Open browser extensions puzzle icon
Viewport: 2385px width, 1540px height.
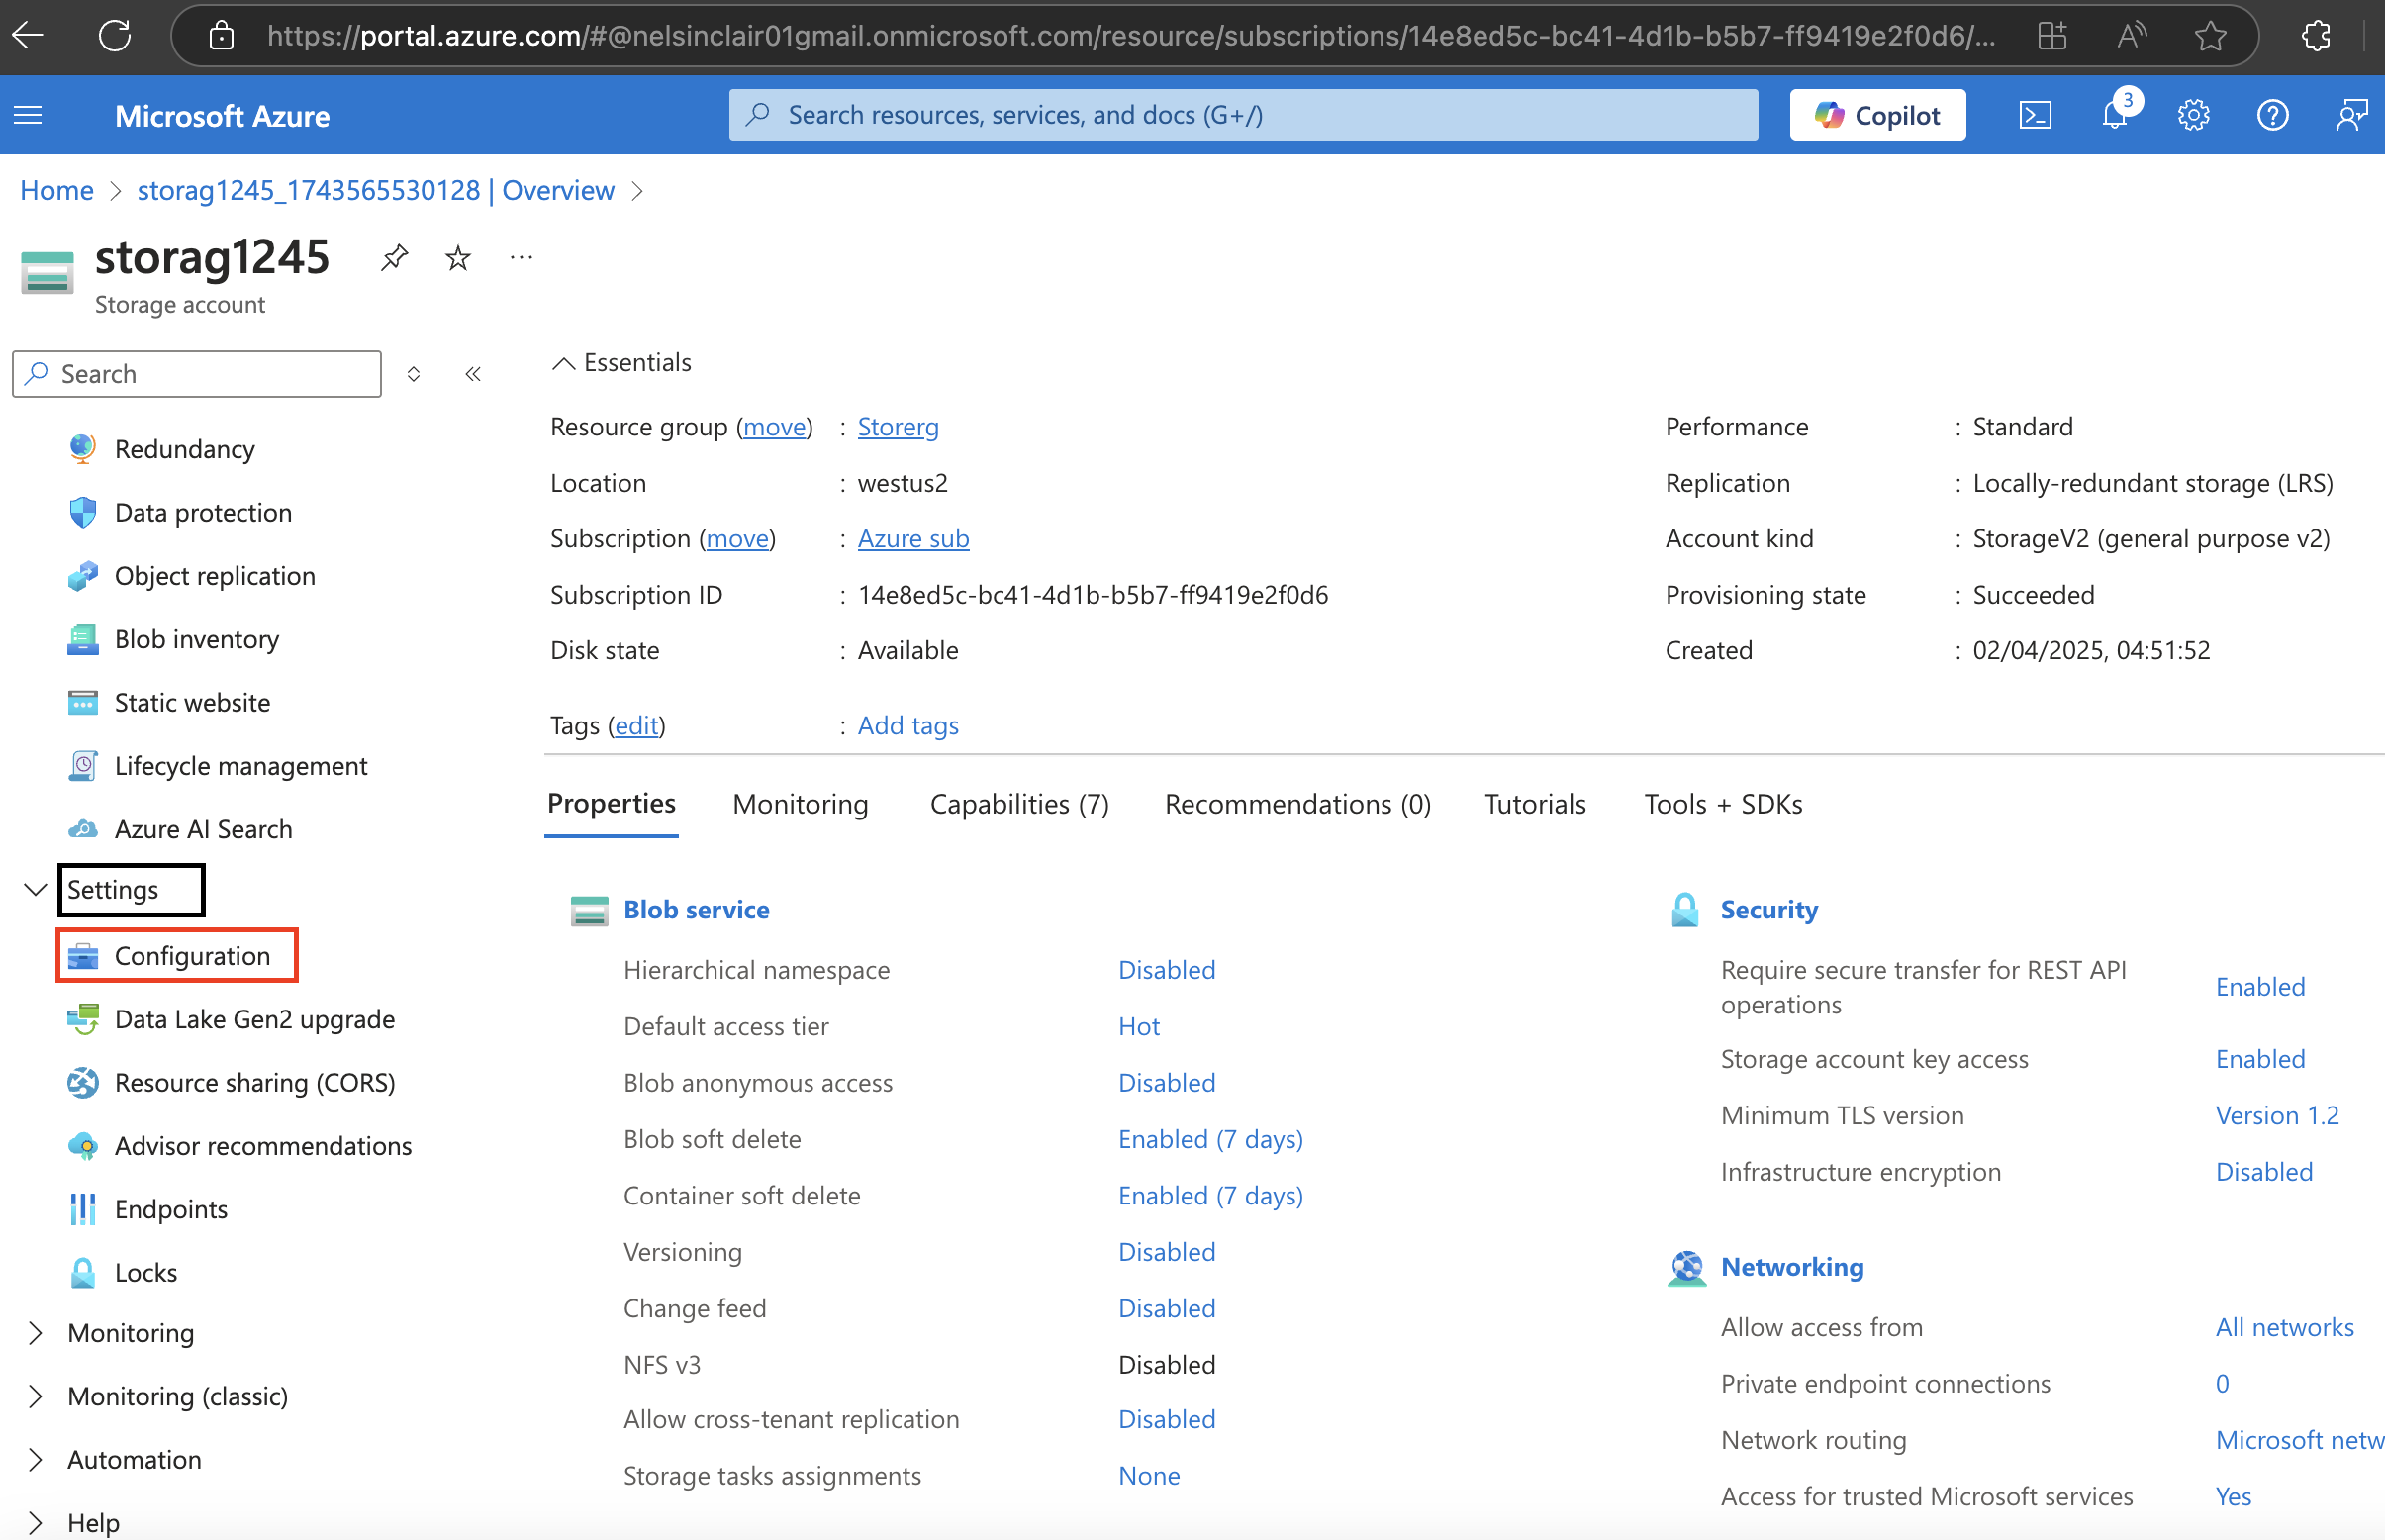click(2316, 36)
